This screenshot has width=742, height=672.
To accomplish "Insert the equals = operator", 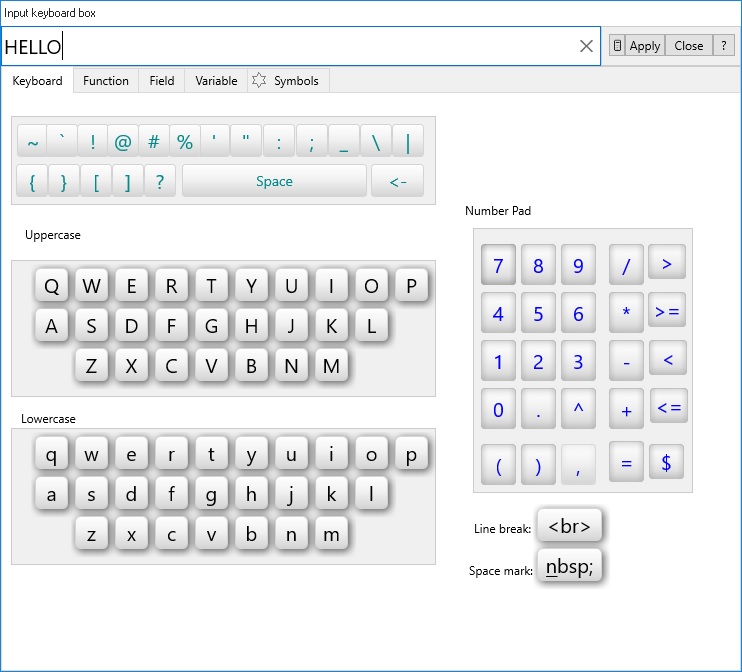I will pos(626,462).
